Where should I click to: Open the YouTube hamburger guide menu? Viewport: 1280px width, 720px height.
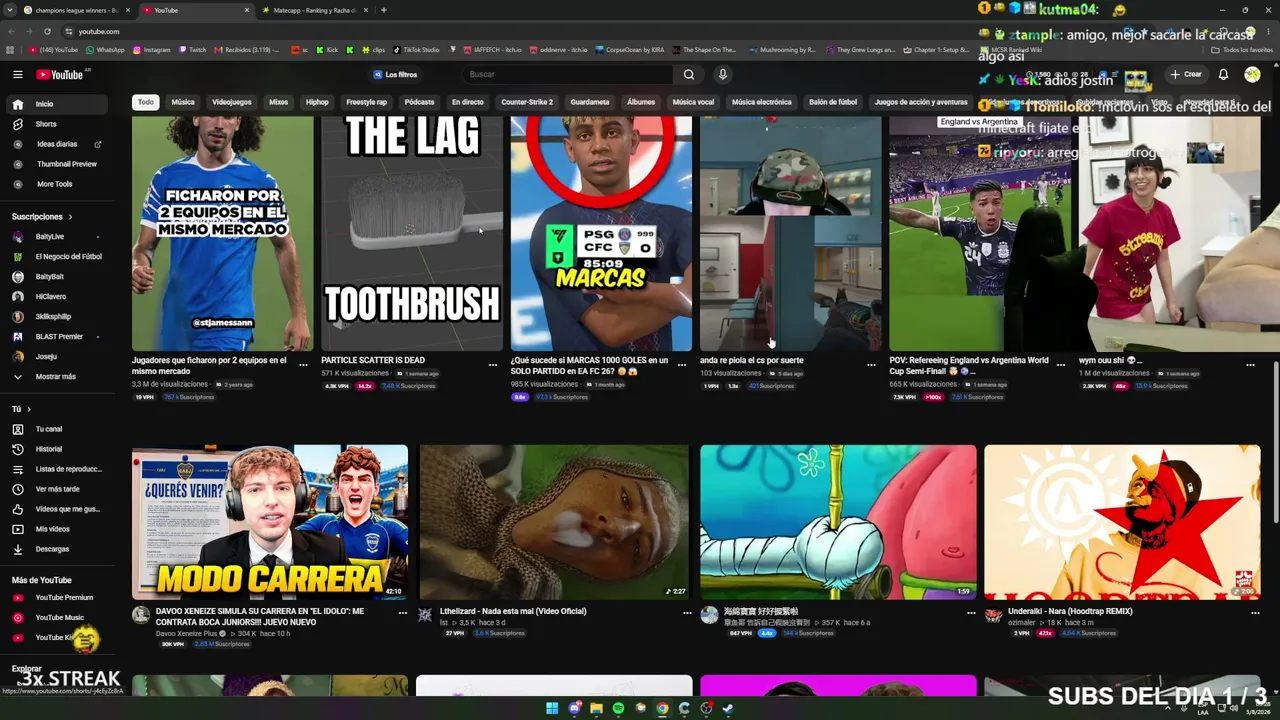[17, 74]
